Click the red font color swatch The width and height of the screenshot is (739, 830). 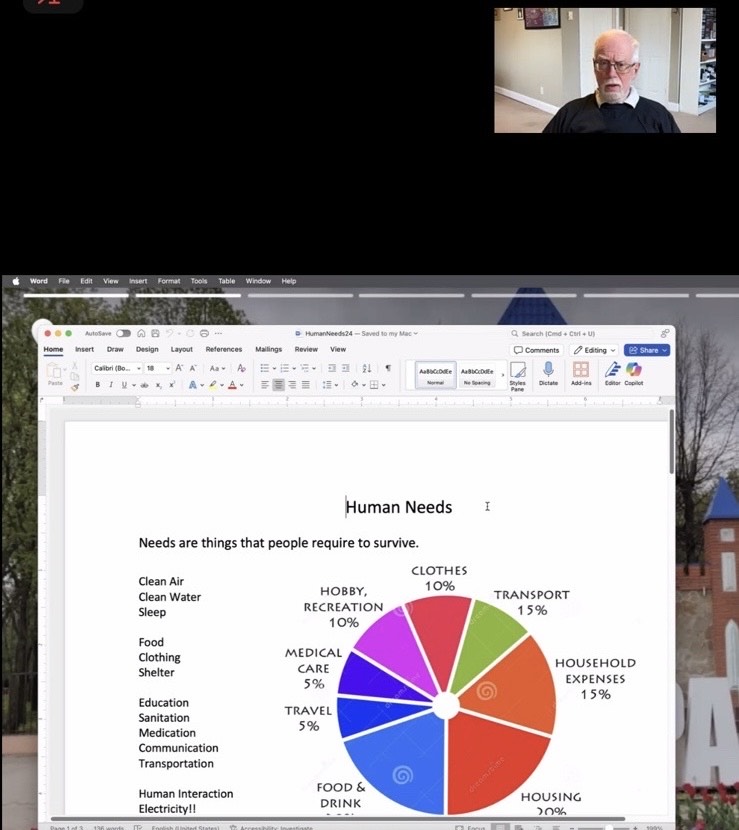point(232,384)
